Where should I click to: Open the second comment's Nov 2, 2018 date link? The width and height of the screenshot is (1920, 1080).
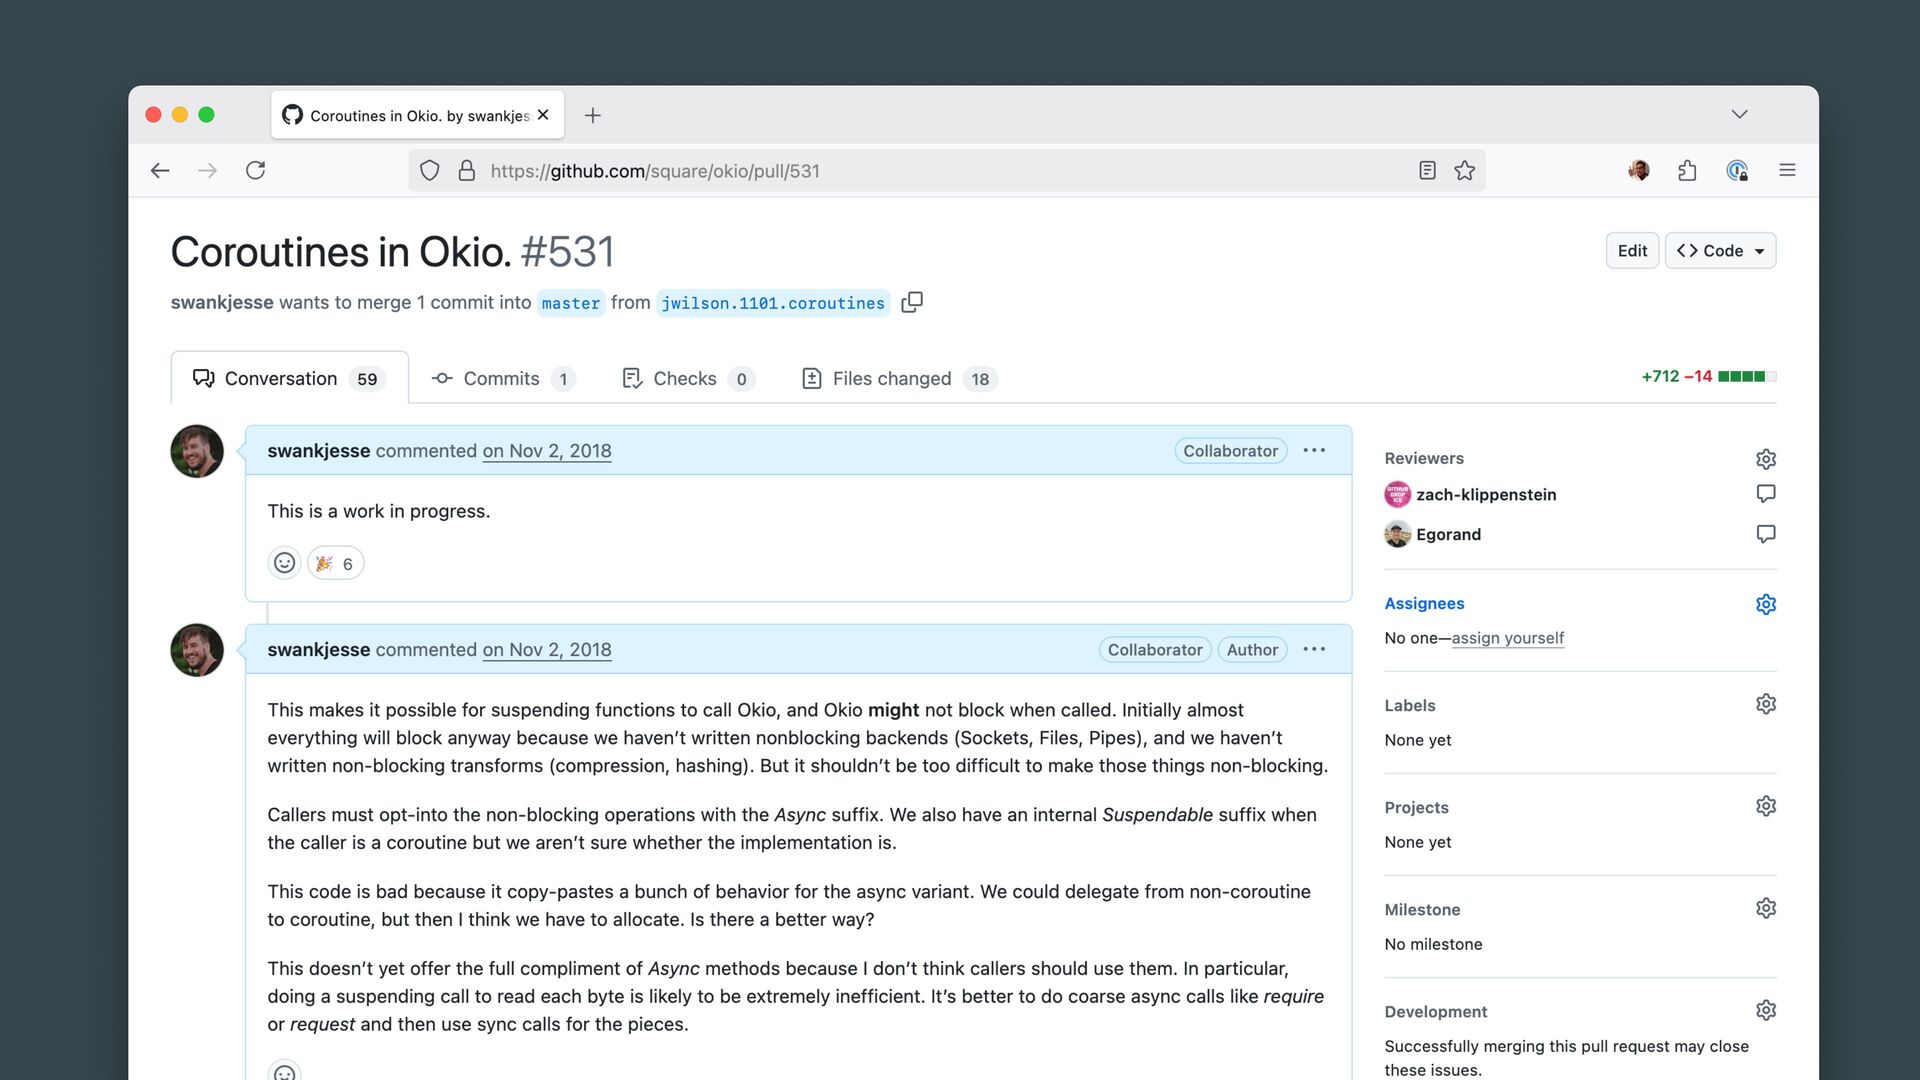(547, 650)
